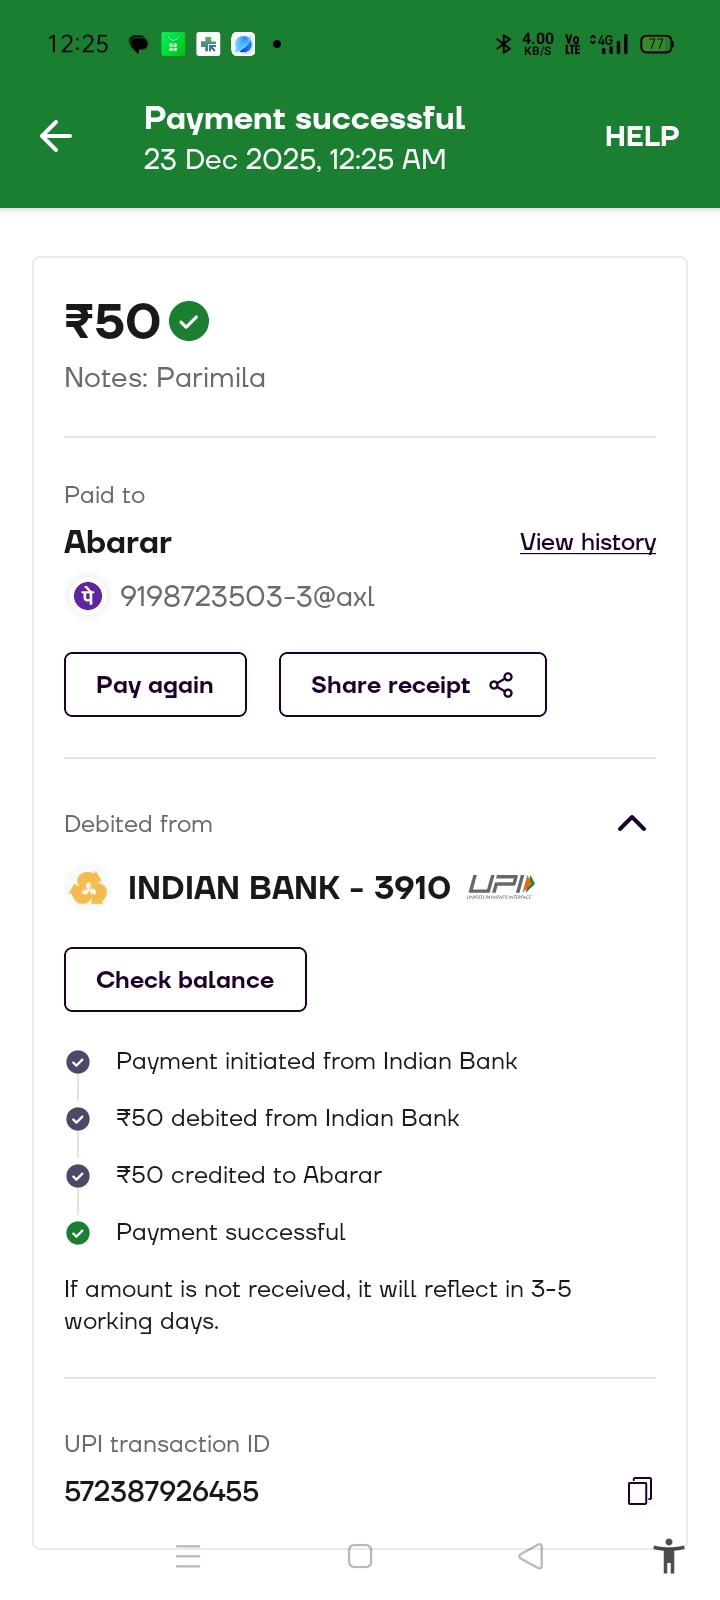Tap the UPI ID 9198723503-3@axl text
The width and height of the screenshot is (720, 1600).
tap(247, 597)
